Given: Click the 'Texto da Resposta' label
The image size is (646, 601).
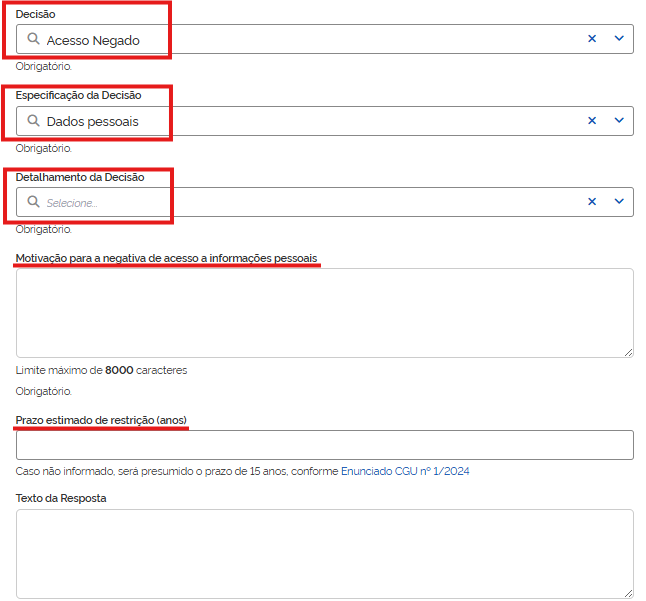Looking at the screenshot, I should pyautogui.click(x=61, y=497).
